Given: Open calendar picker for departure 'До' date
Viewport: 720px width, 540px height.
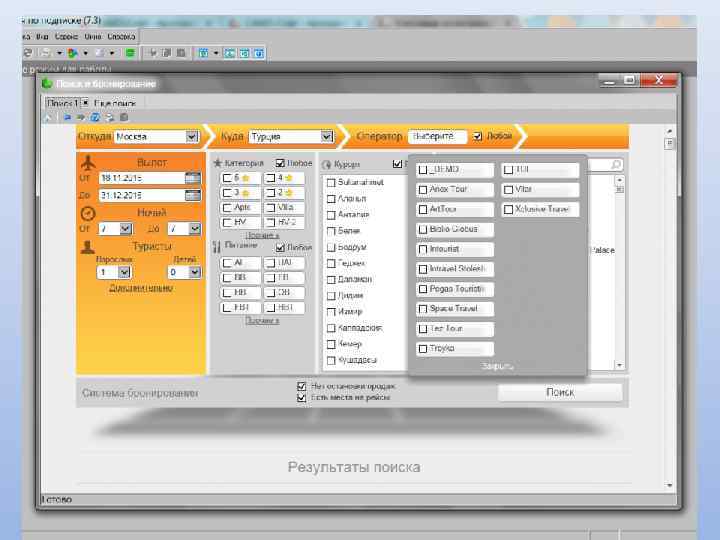Looking at the screenshot, I should click(x=193, y=195).
